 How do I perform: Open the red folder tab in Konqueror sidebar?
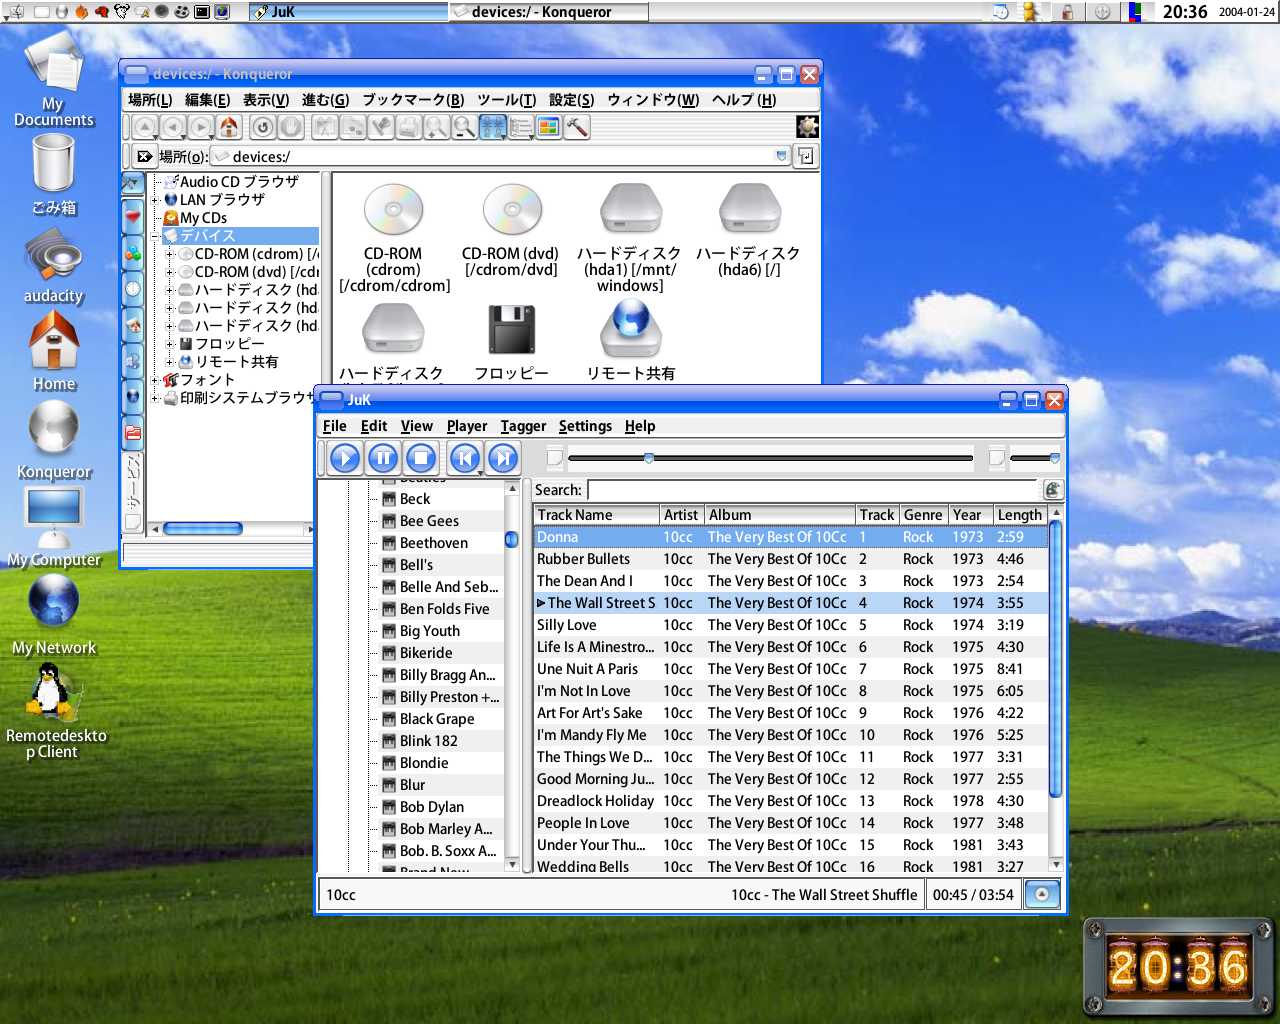point(133,433)
